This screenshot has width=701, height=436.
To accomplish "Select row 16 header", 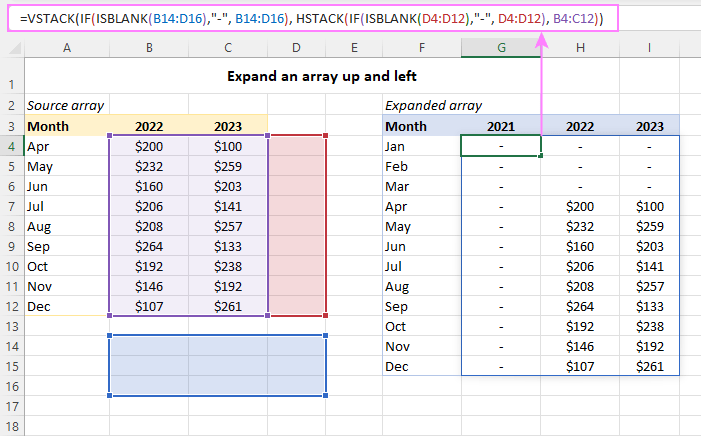I will click(12, 386).
